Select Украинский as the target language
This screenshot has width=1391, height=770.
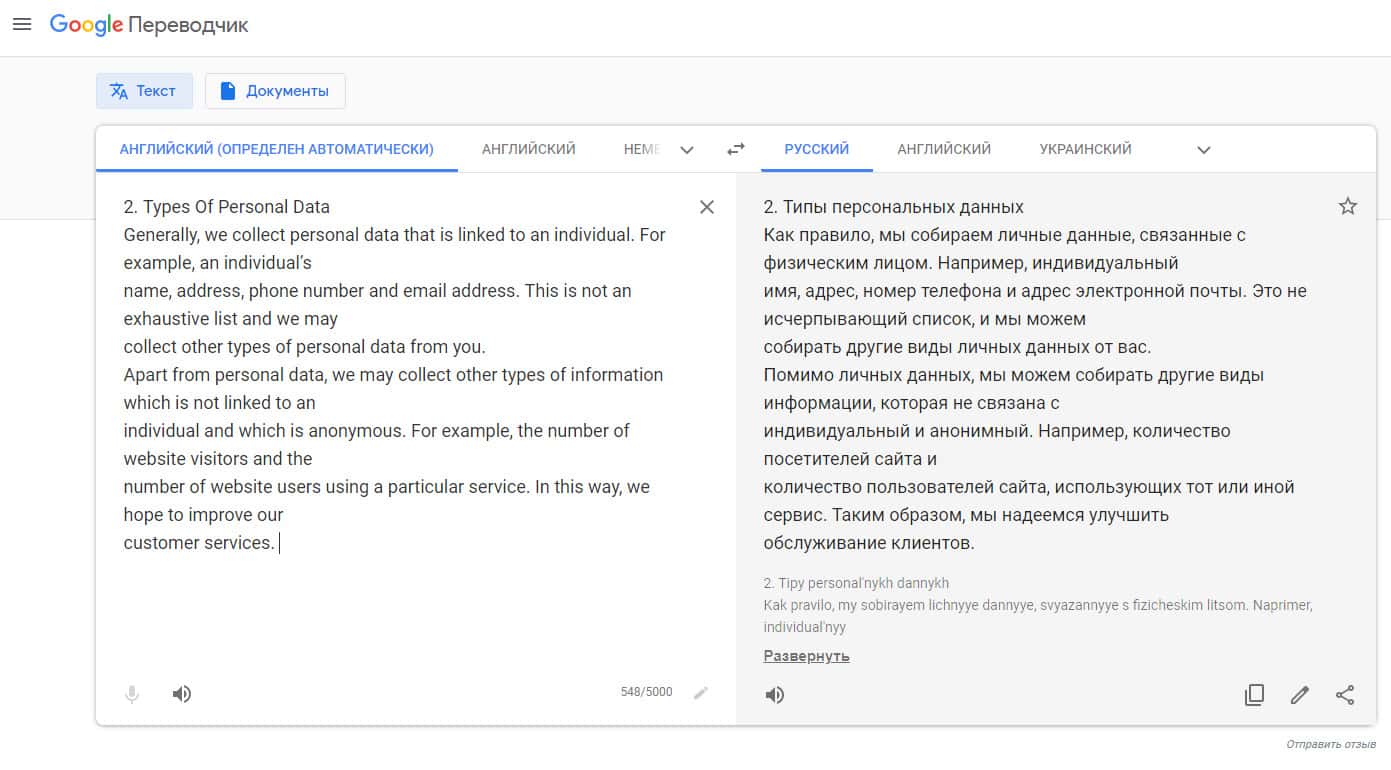tap(1085, 149)
